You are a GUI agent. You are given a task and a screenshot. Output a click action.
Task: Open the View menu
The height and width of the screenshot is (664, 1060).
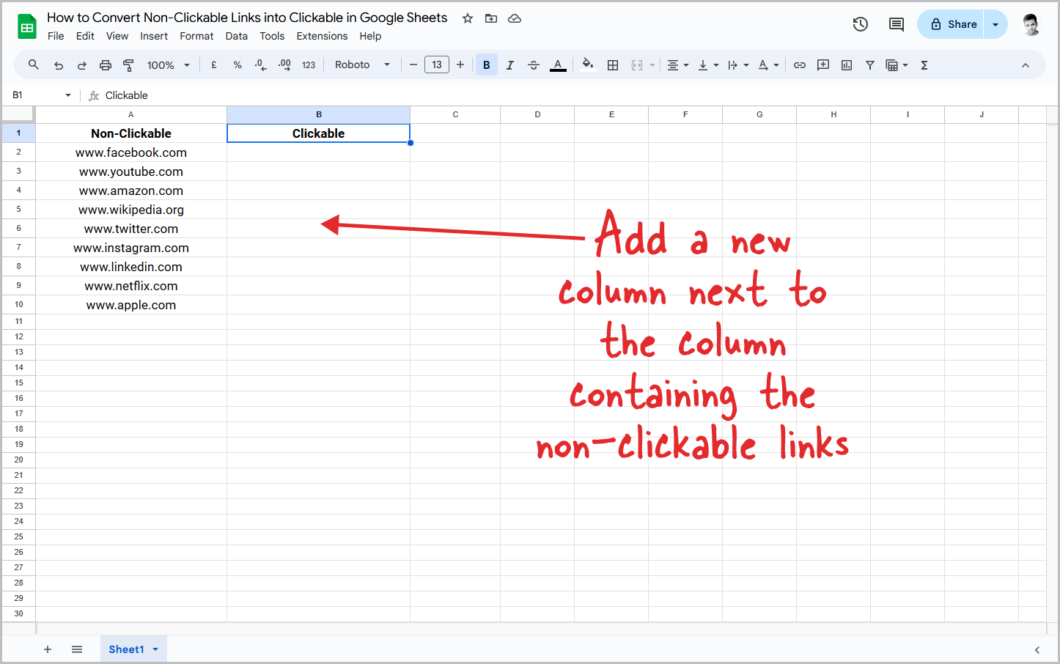point(117,36)
